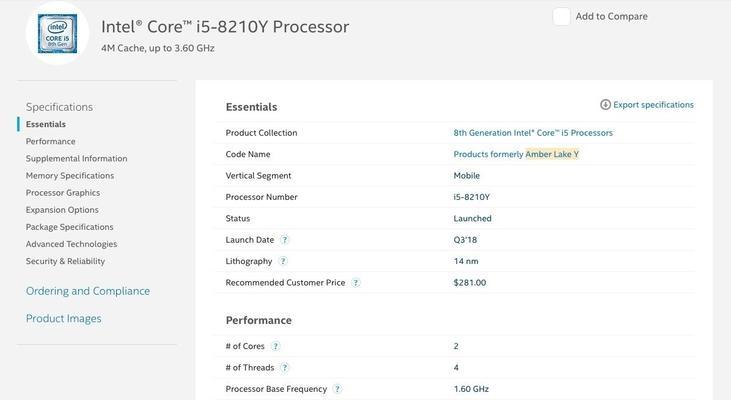Navigate to Memory Specifications in sidebar
This screenshot has width=731, height=400.
pos(70,176)
